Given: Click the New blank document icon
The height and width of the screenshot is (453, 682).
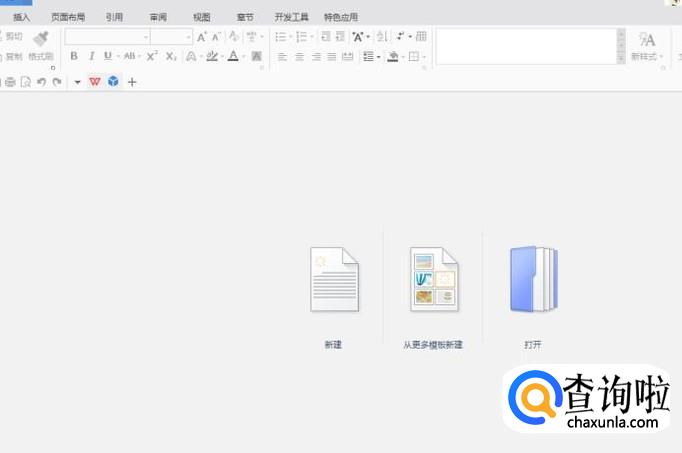Looking at the screenshot, I should (333, 280).
